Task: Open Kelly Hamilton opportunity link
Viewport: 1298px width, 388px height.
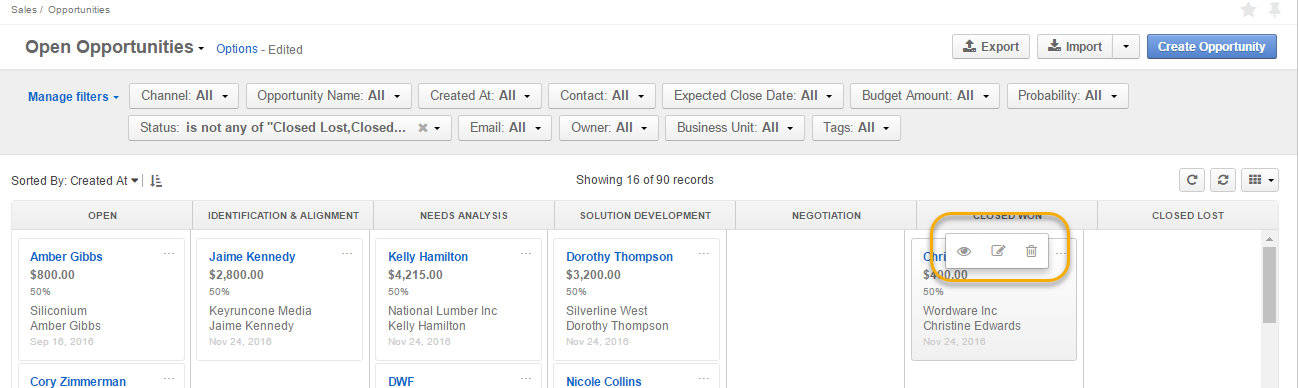Action: (x=428, y=257)
